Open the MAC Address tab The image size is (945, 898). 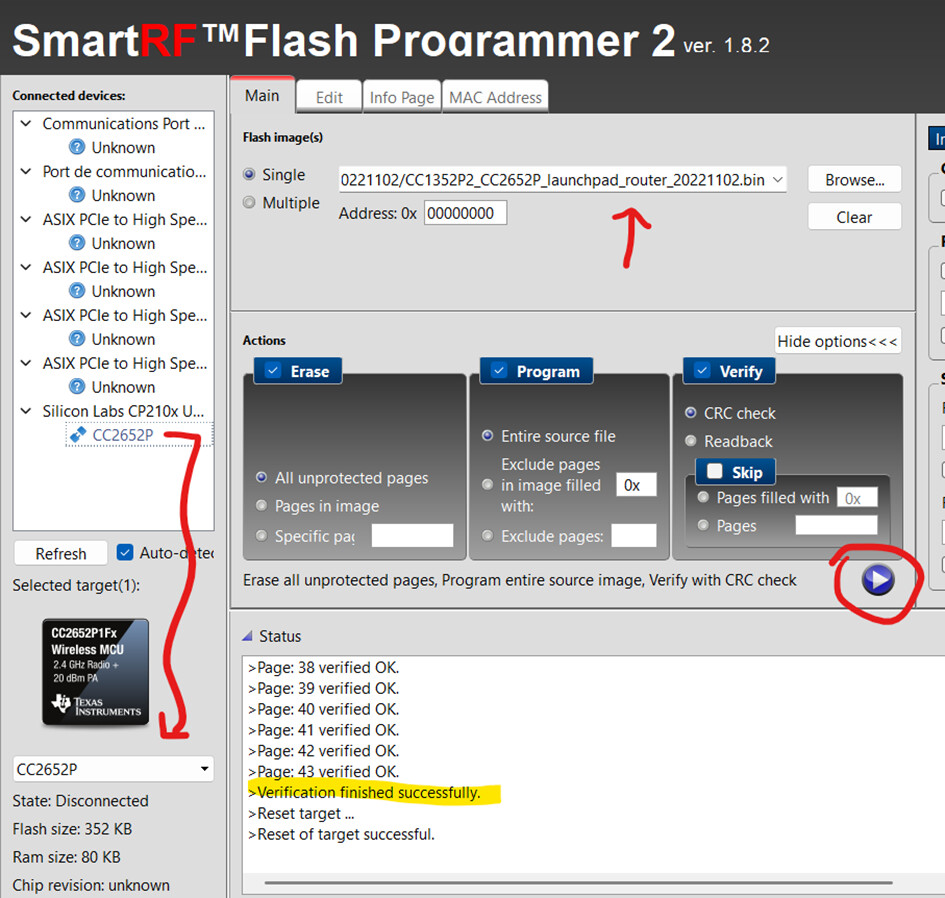pyautogui.click(x=495, y=98)
